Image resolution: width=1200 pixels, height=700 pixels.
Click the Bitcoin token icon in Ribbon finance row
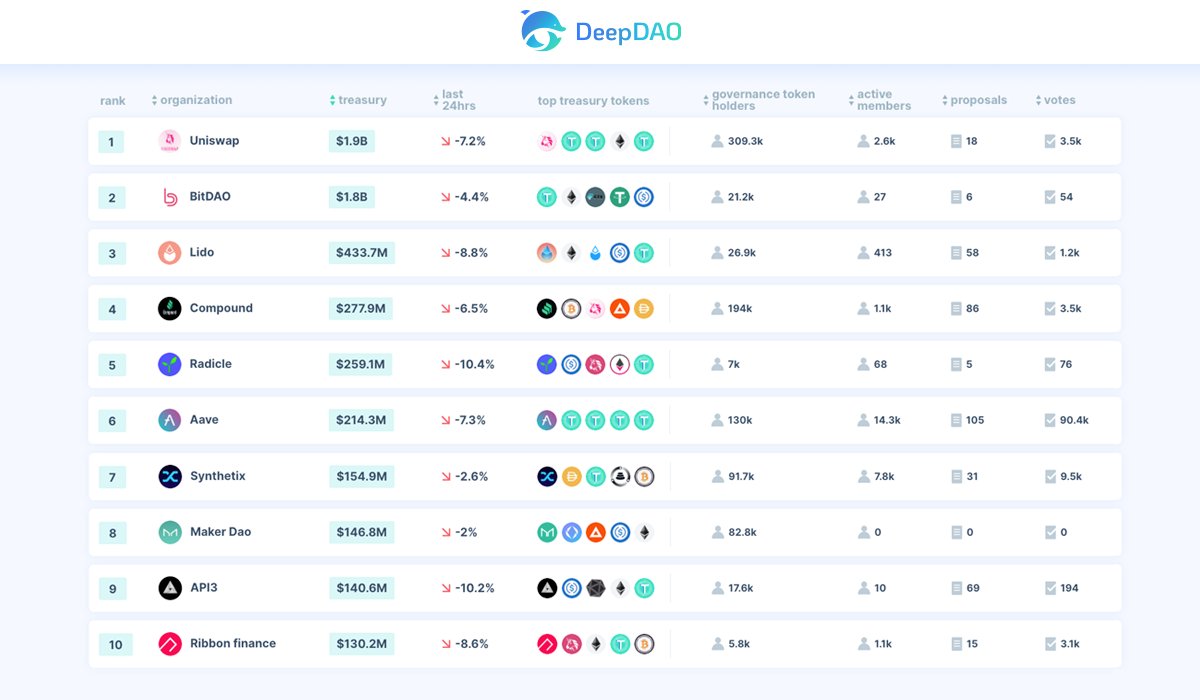point(644,644)
